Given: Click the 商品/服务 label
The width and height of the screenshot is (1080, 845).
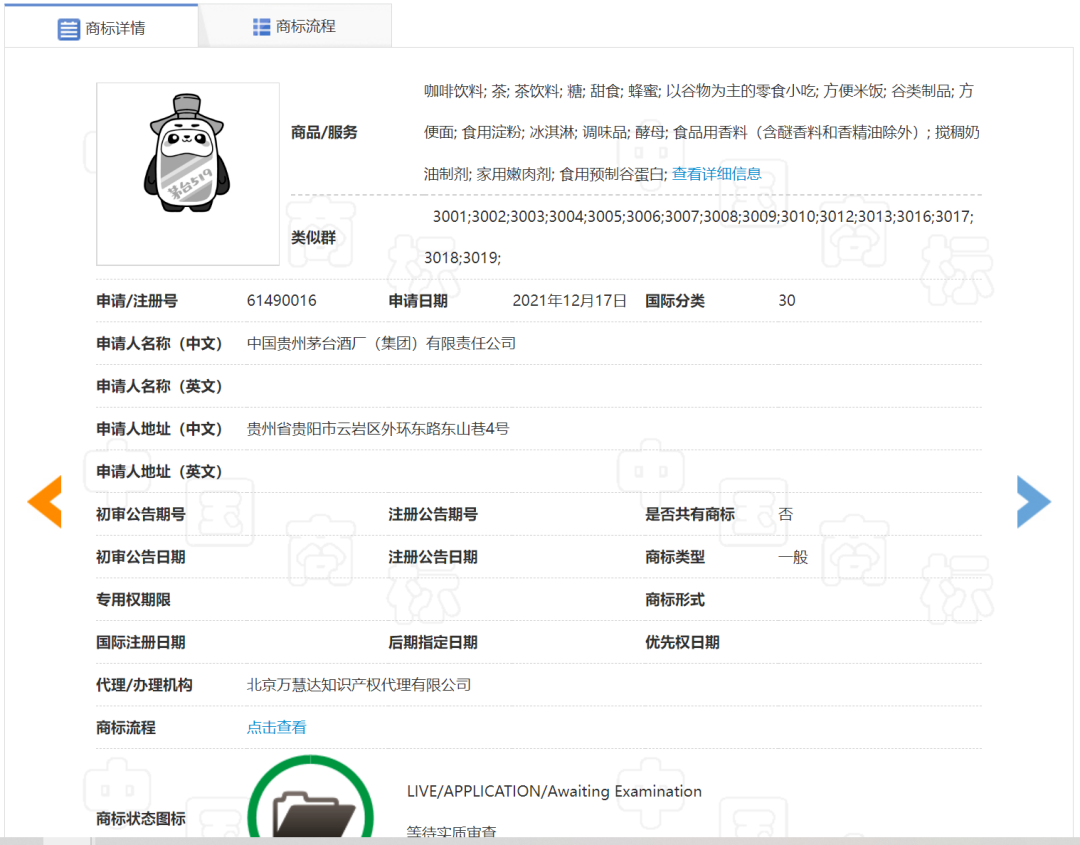Looking at the screenshot, I should [x=324, y=132].
